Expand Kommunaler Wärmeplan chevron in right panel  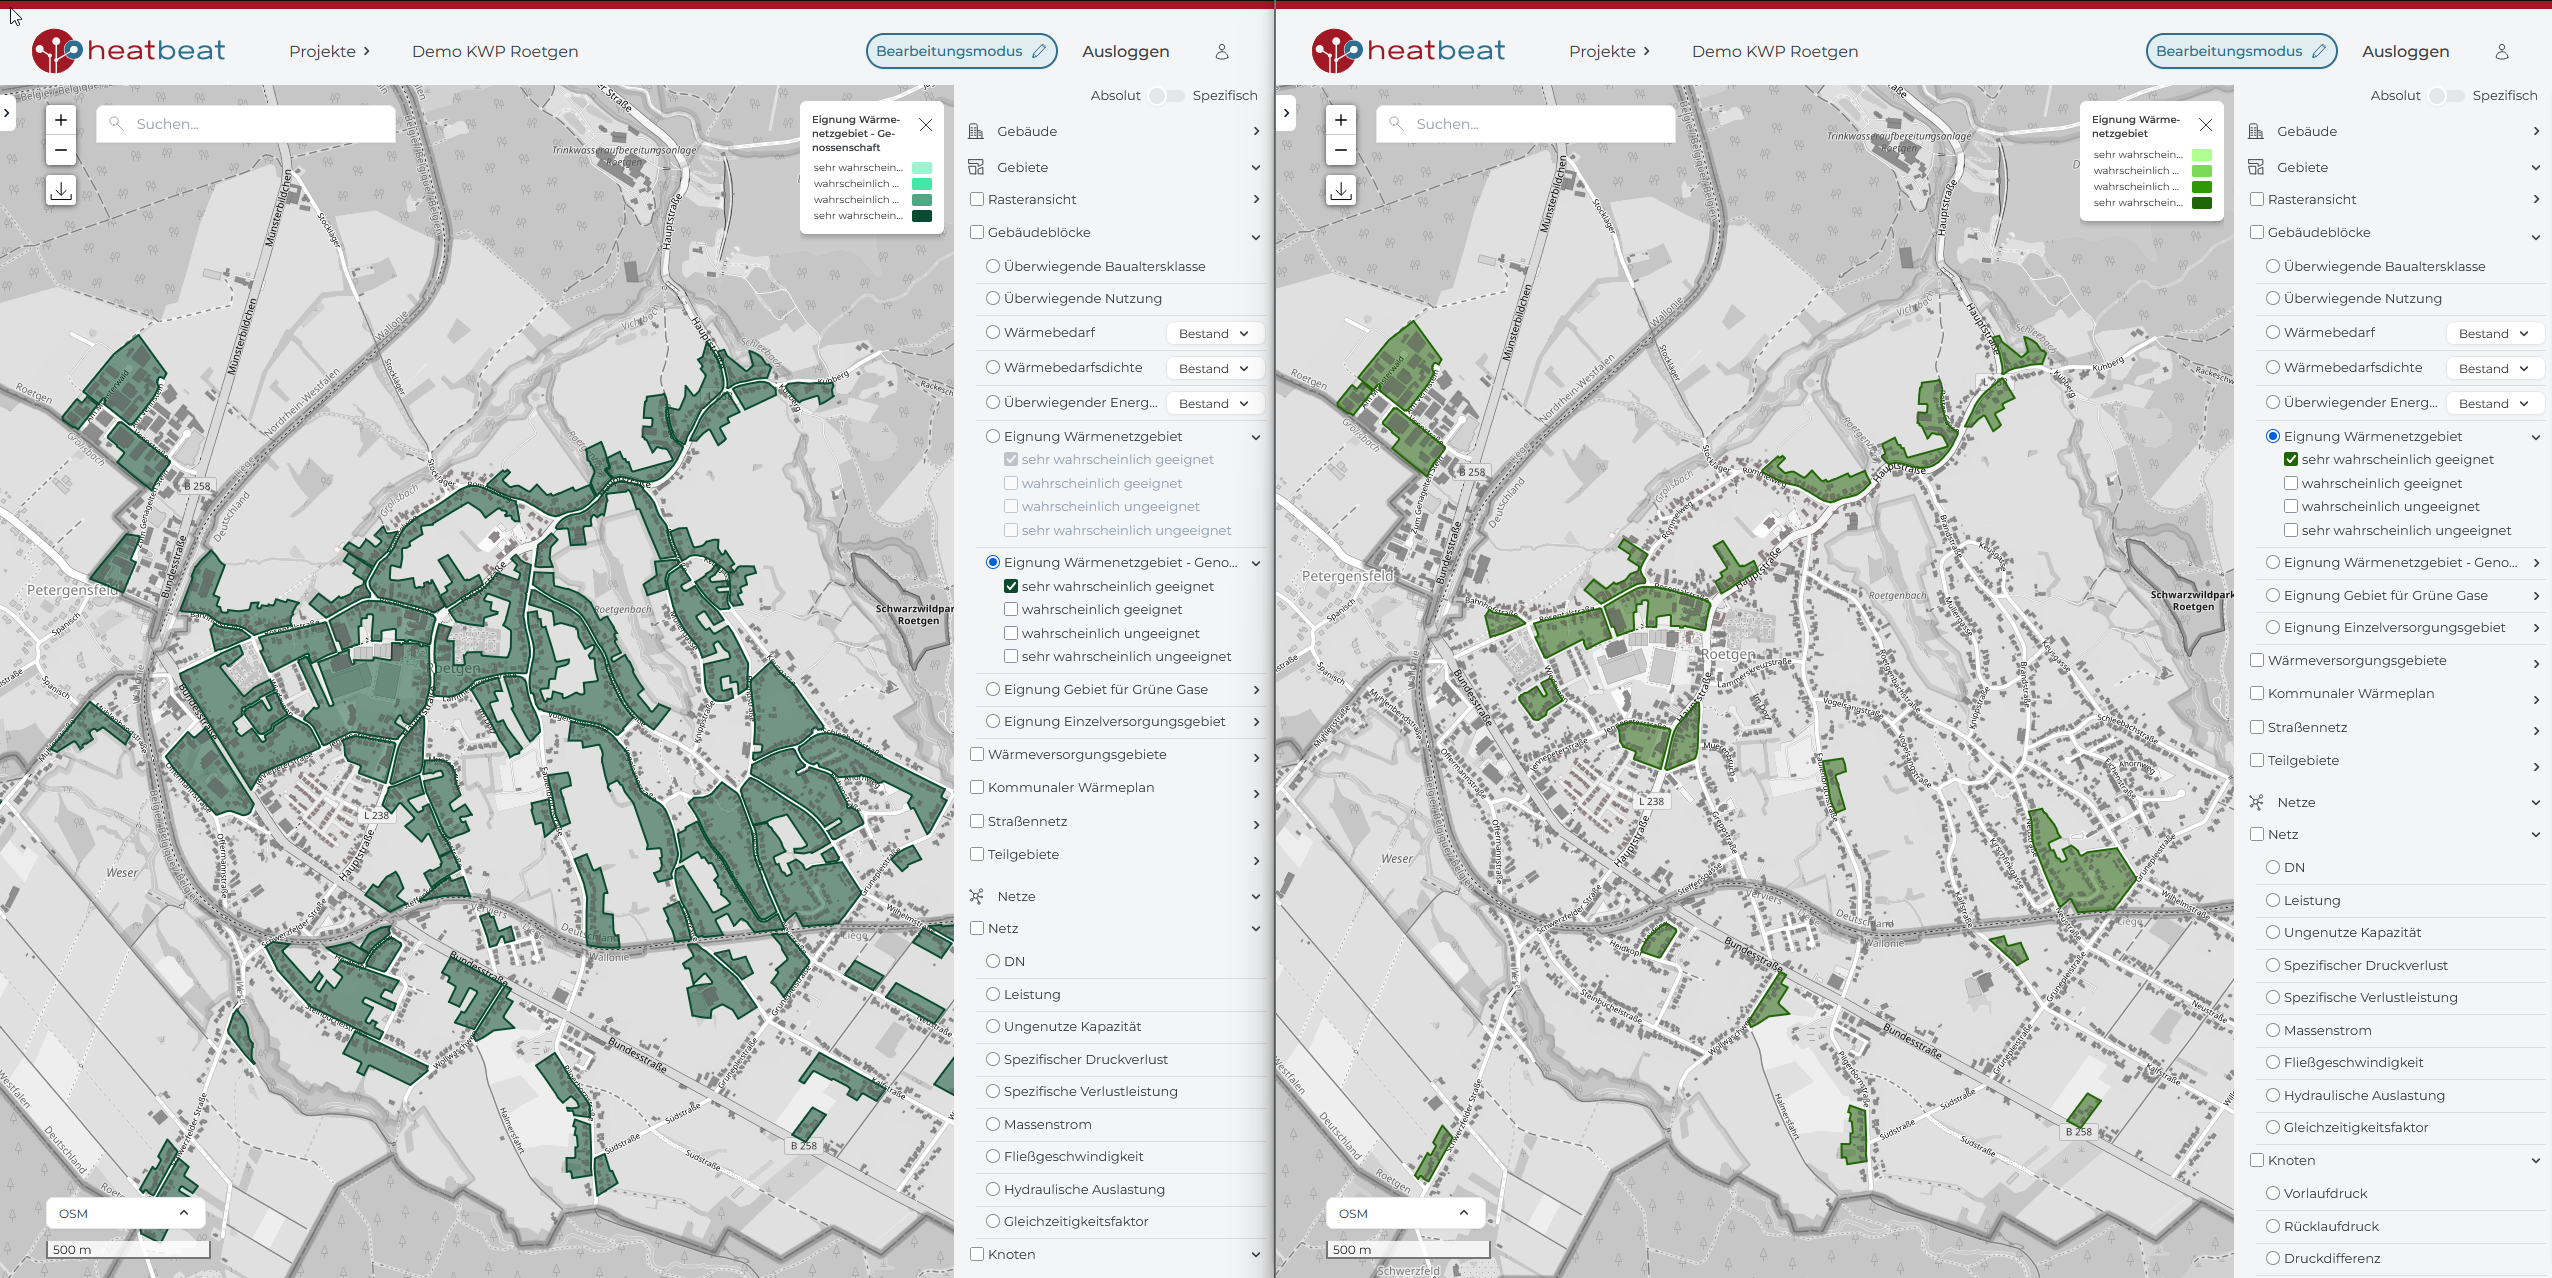pos(2535,698)
